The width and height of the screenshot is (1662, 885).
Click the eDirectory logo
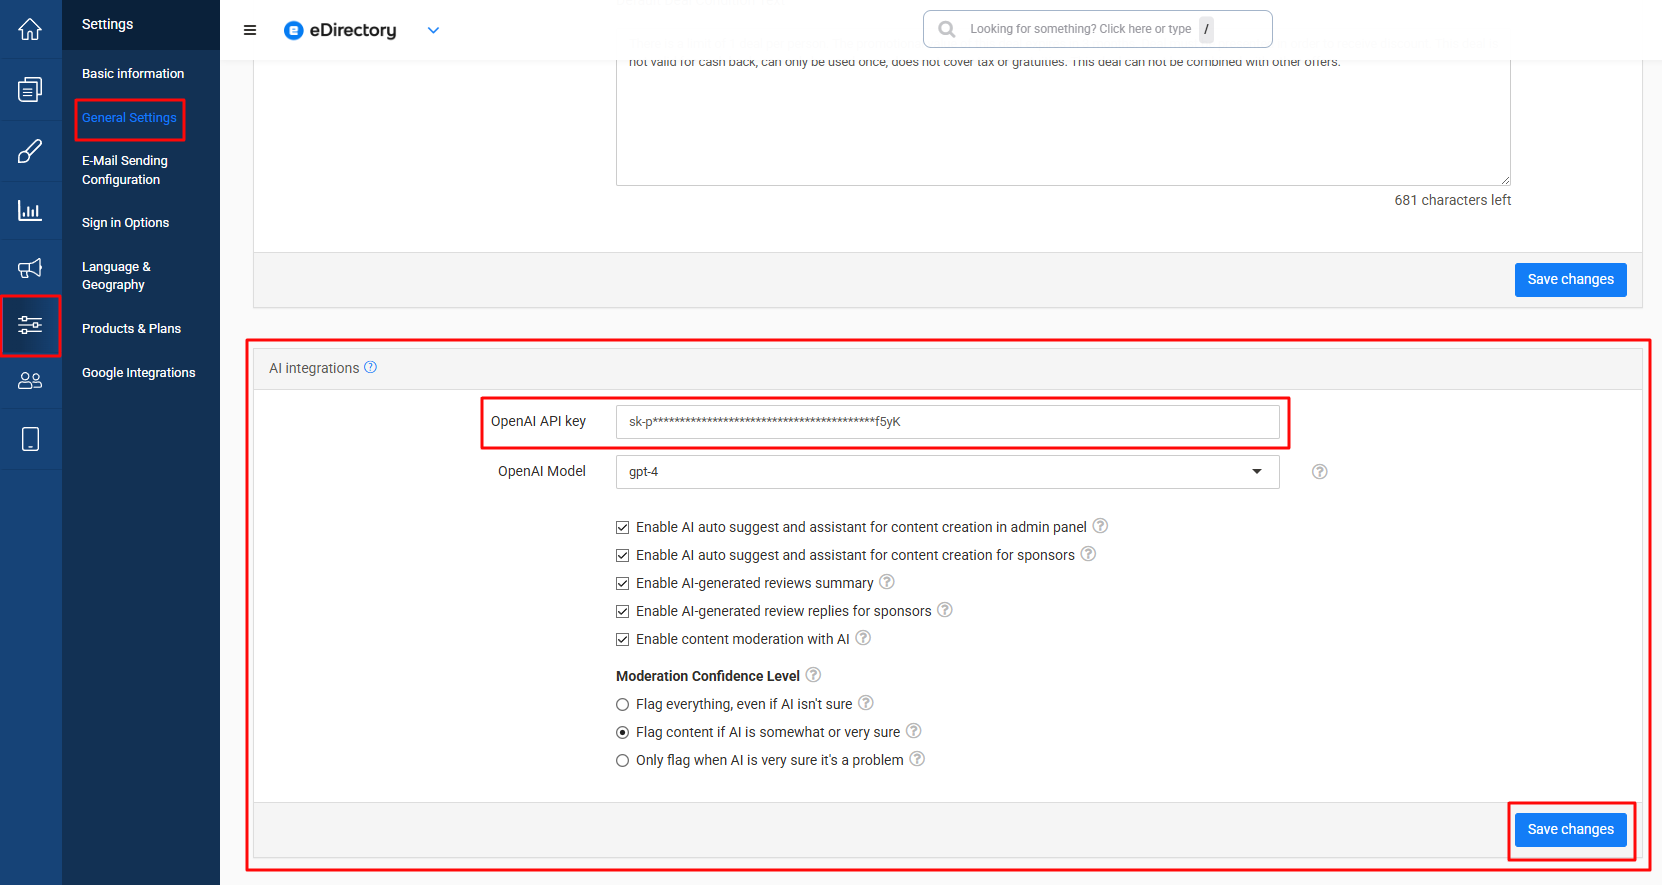340,30
